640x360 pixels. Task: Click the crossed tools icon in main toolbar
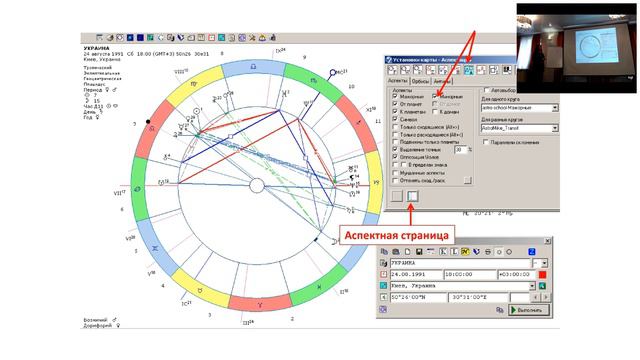click(x=252, y=38)
